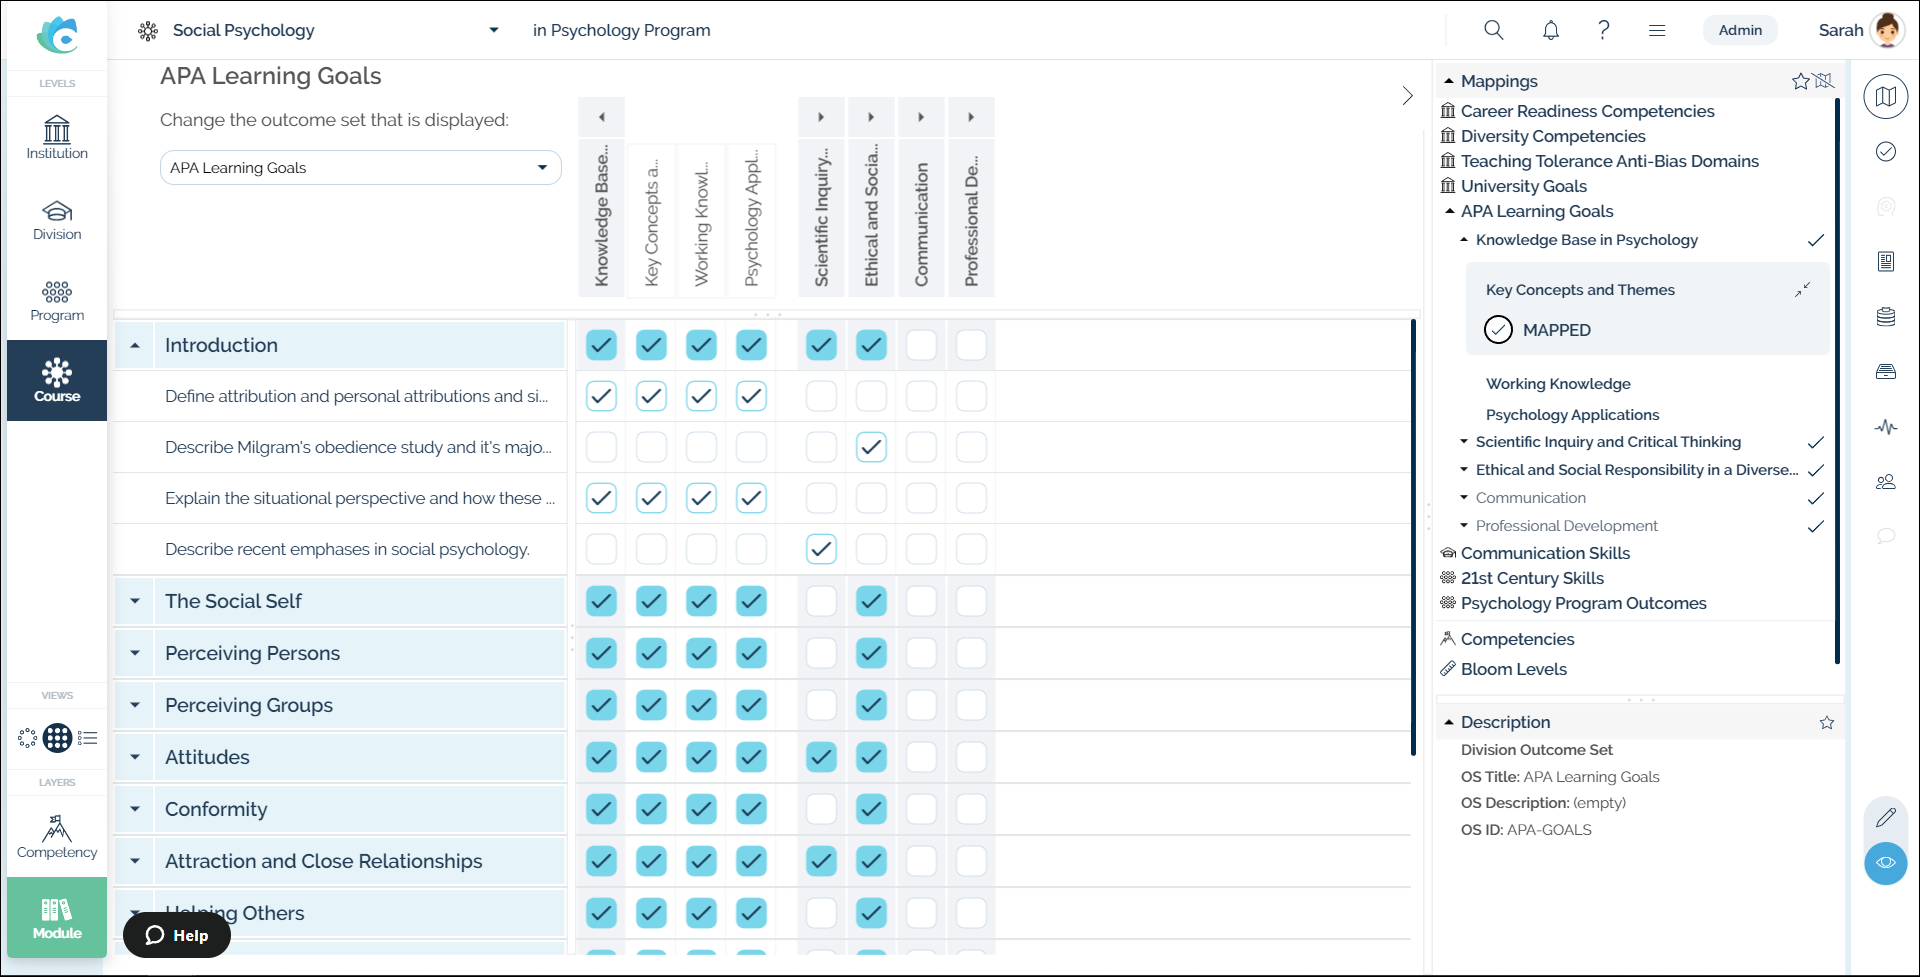Go to Institution level in sidebar
The image size is (1920, 977).
tap(57, 138)
